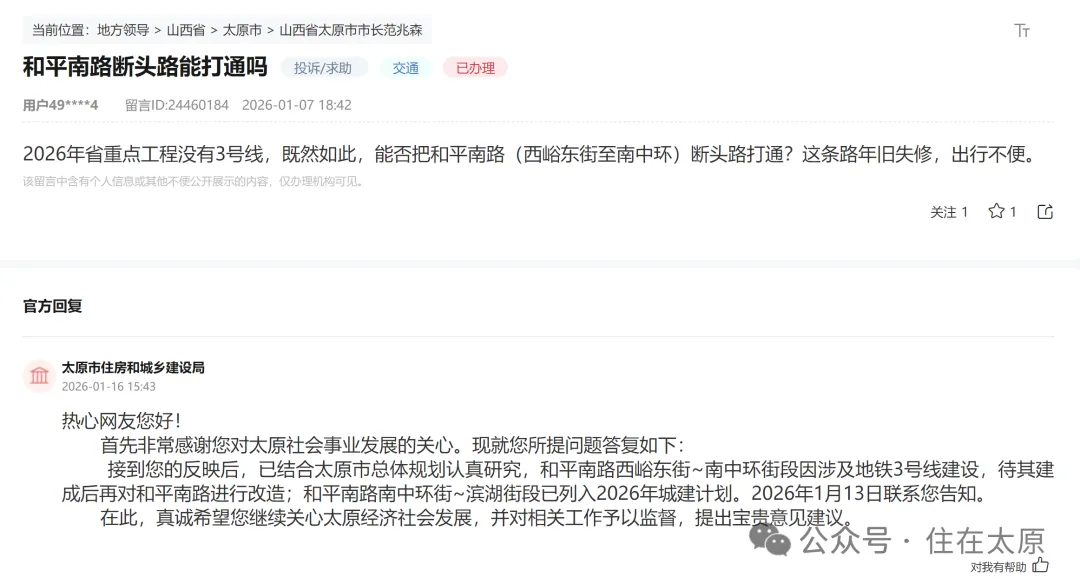Click the star favorite icon
The width and height of the screenshot is (1080, 584).
pos(996,211)
